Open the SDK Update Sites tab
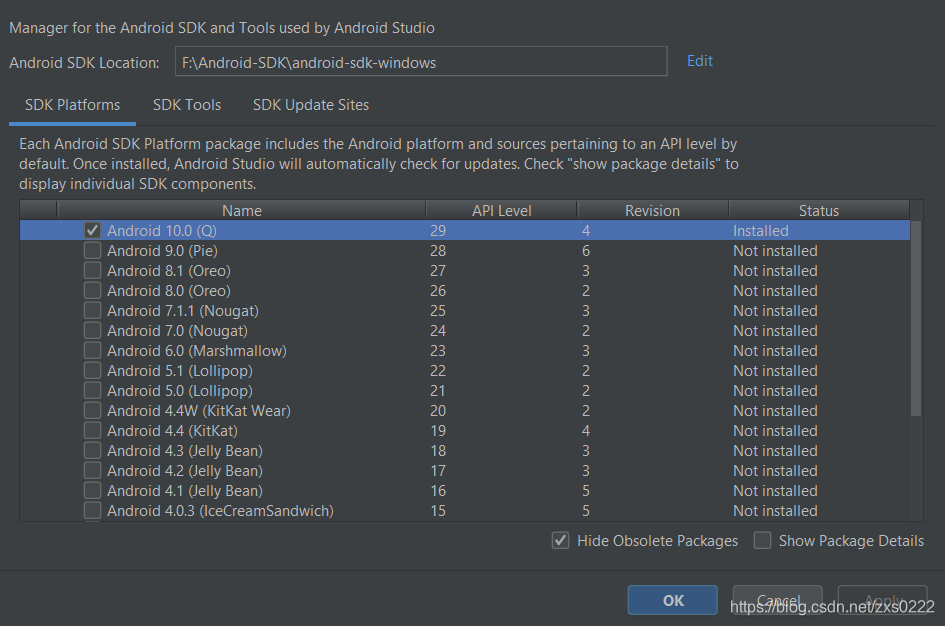 click(x=310, y=104)
